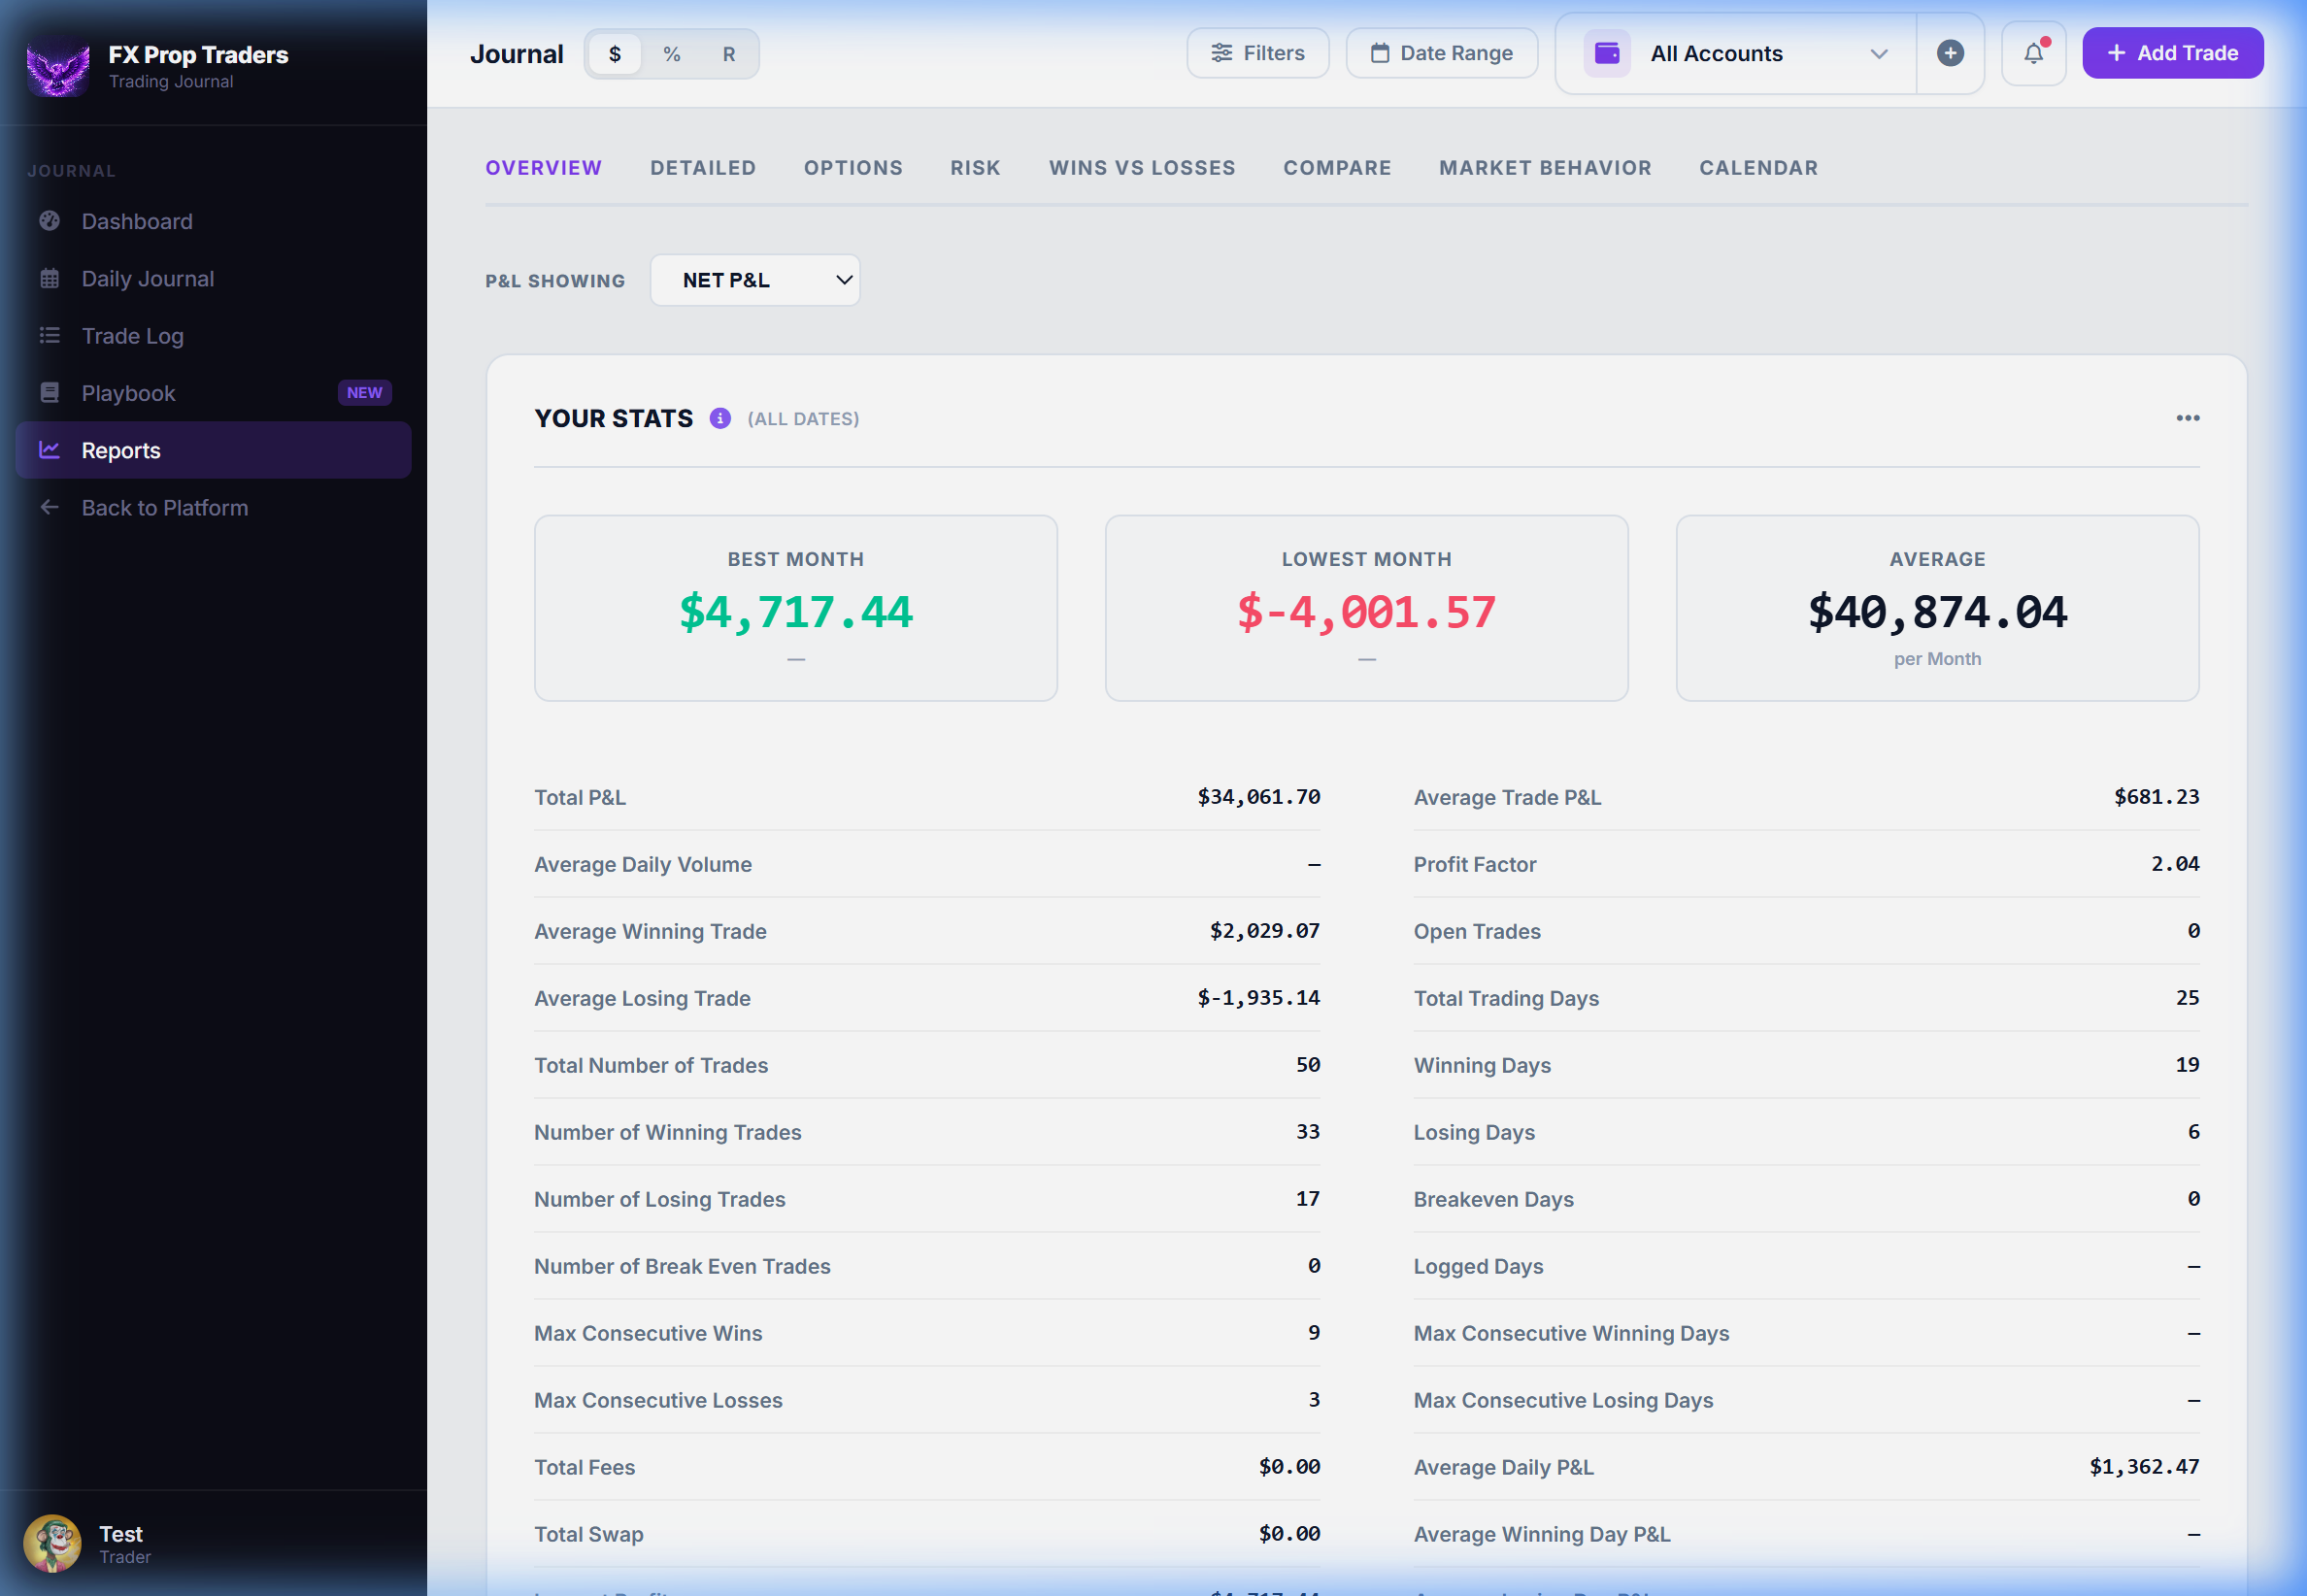Open notifications bell

point(2033,54)
